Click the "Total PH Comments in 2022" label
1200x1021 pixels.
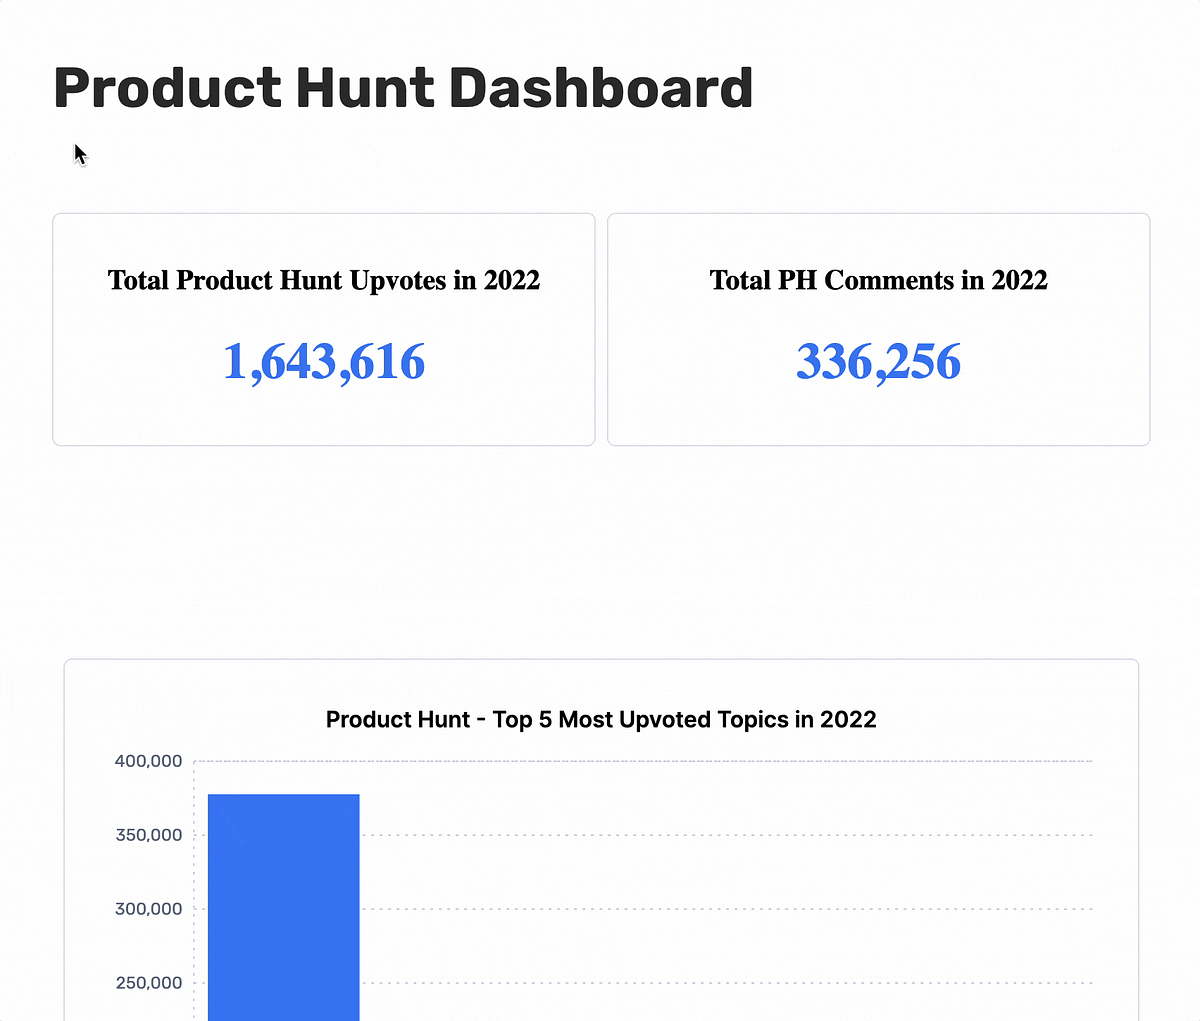878,280
